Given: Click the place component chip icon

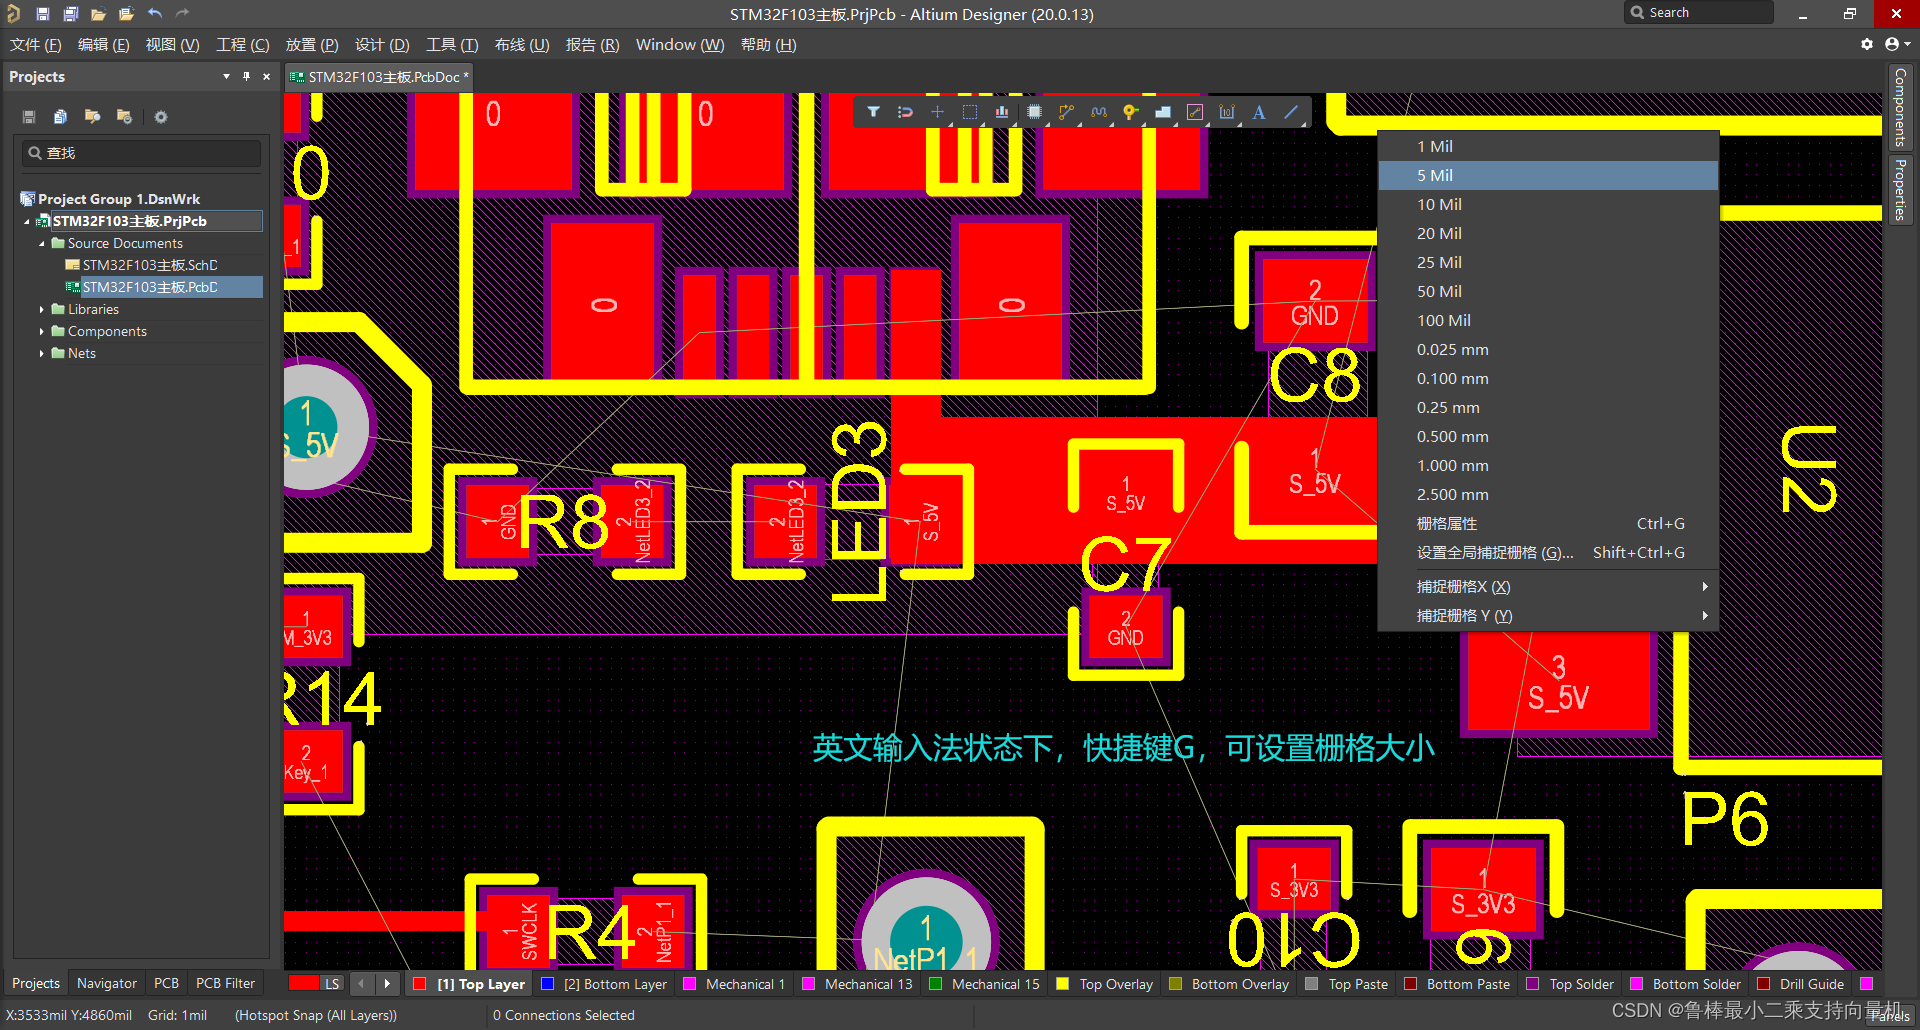Looking at the screenshot, I should 1034,112.
